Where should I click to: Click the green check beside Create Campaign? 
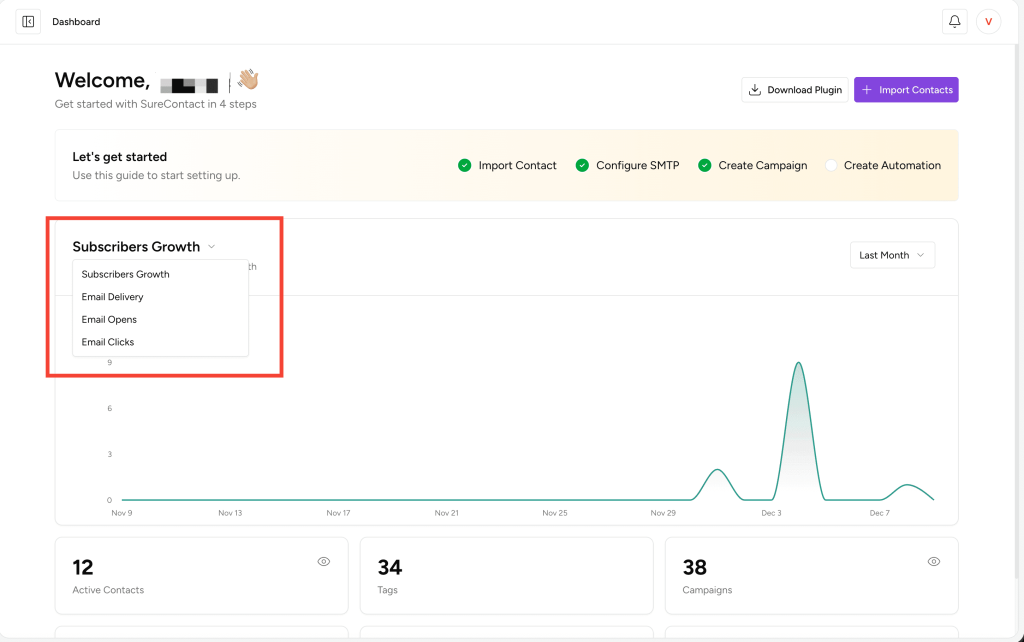[704, 166]
